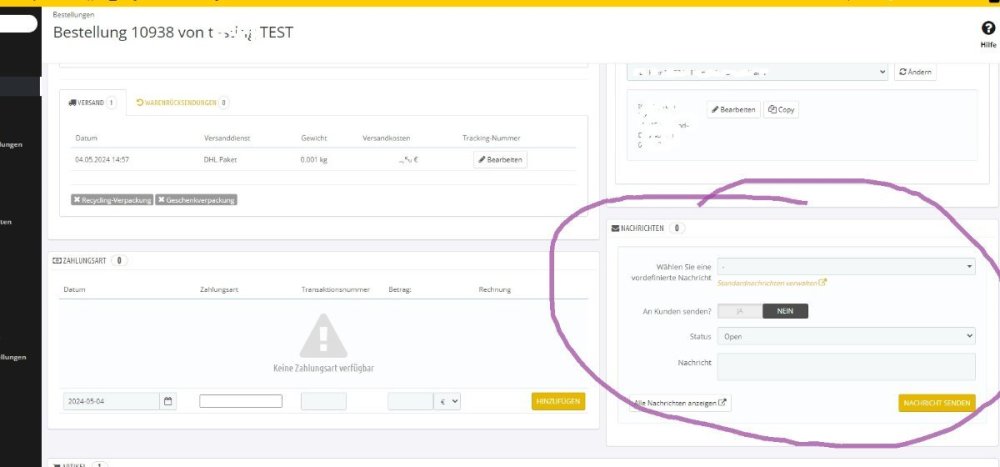Screen dimensions: 1000x467
Task: Click the Nachricht text area
Action: point(846,366)
